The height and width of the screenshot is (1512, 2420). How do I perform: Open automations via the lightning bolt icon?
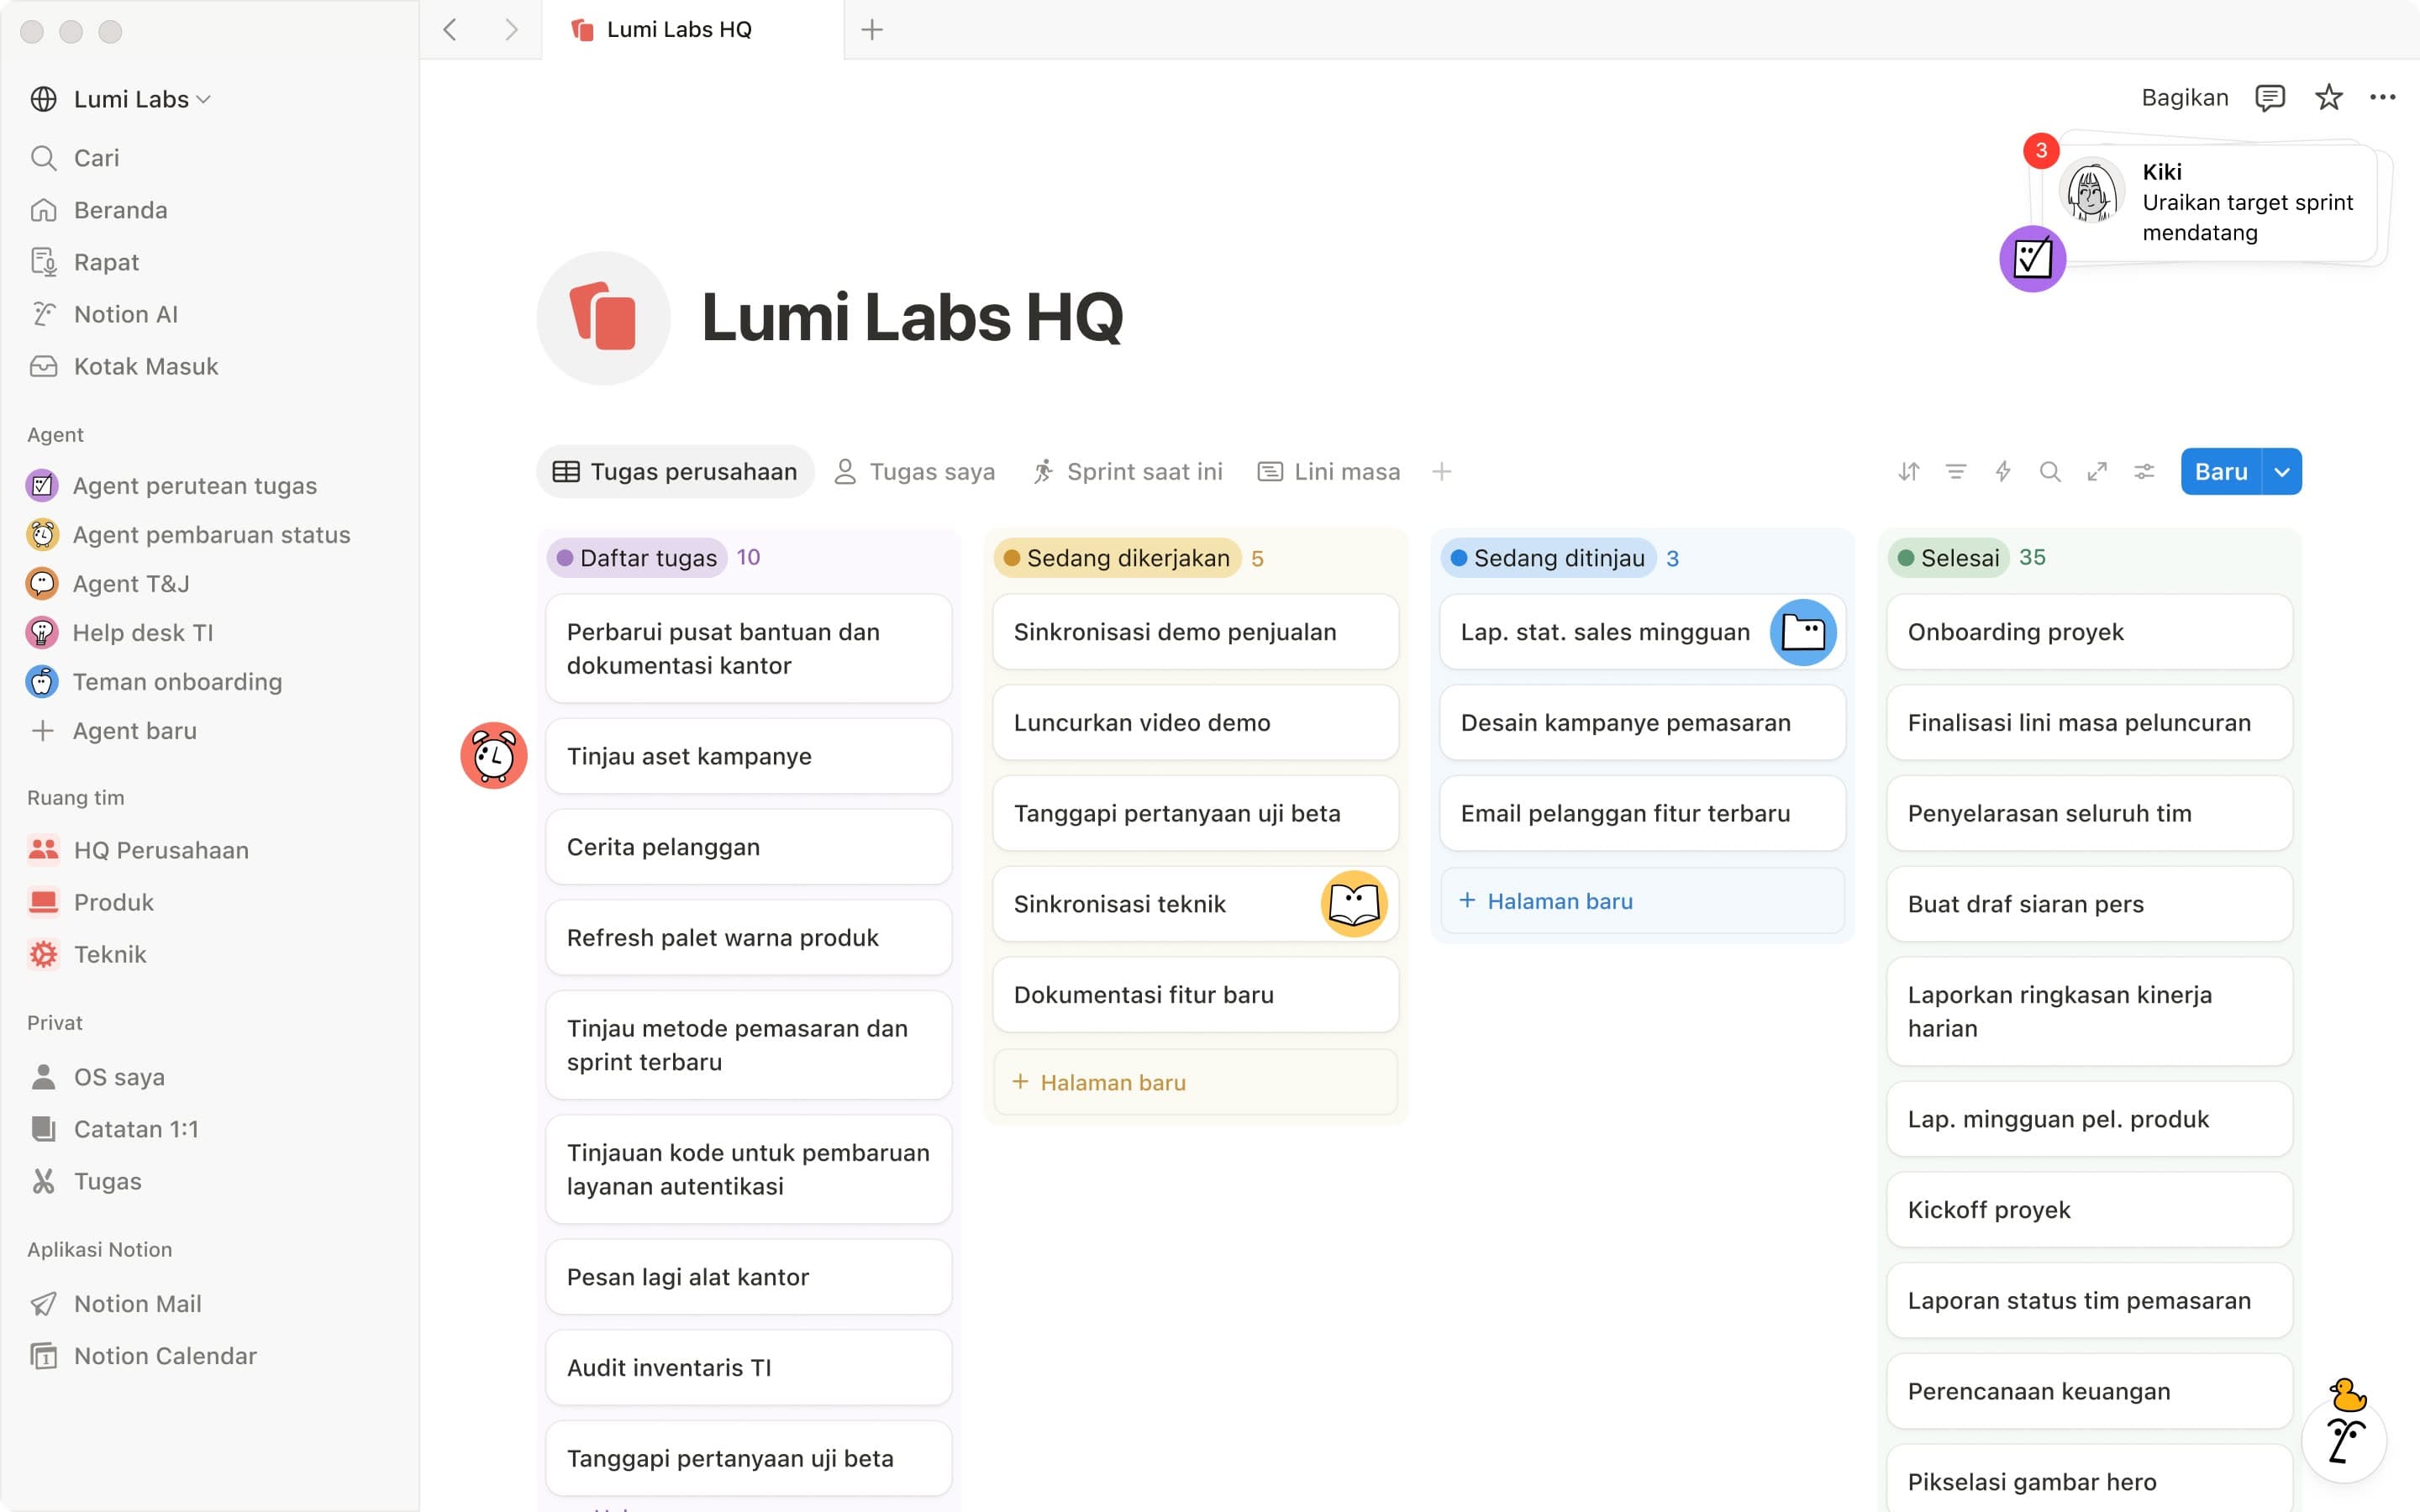pyautogui.click(x=2002, y=471)
